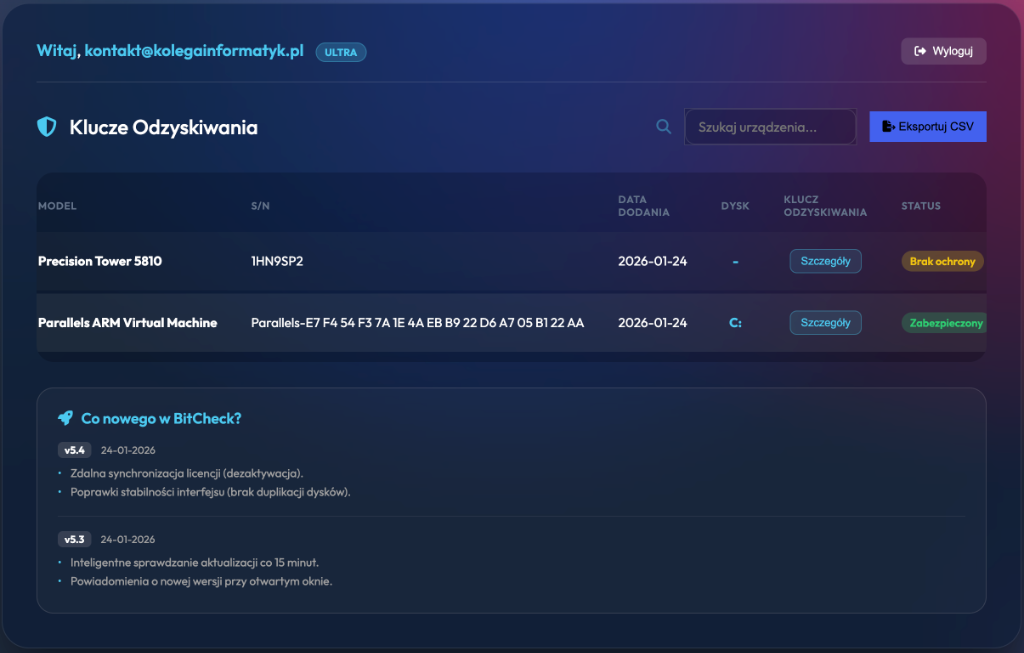The width and height of the screenshot is (1024, 653).
Task: Click the Zabezpieczony status badge
Action: pyautogui.click(x=944, y=323)
